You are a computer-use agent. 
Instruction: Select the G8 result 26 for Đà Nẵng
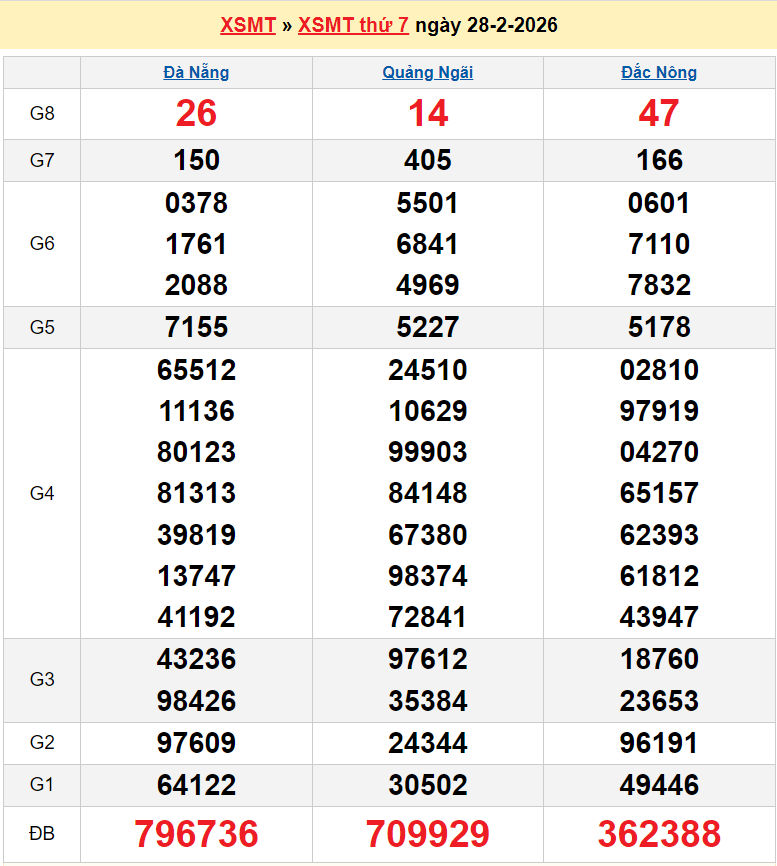point(196,113)
